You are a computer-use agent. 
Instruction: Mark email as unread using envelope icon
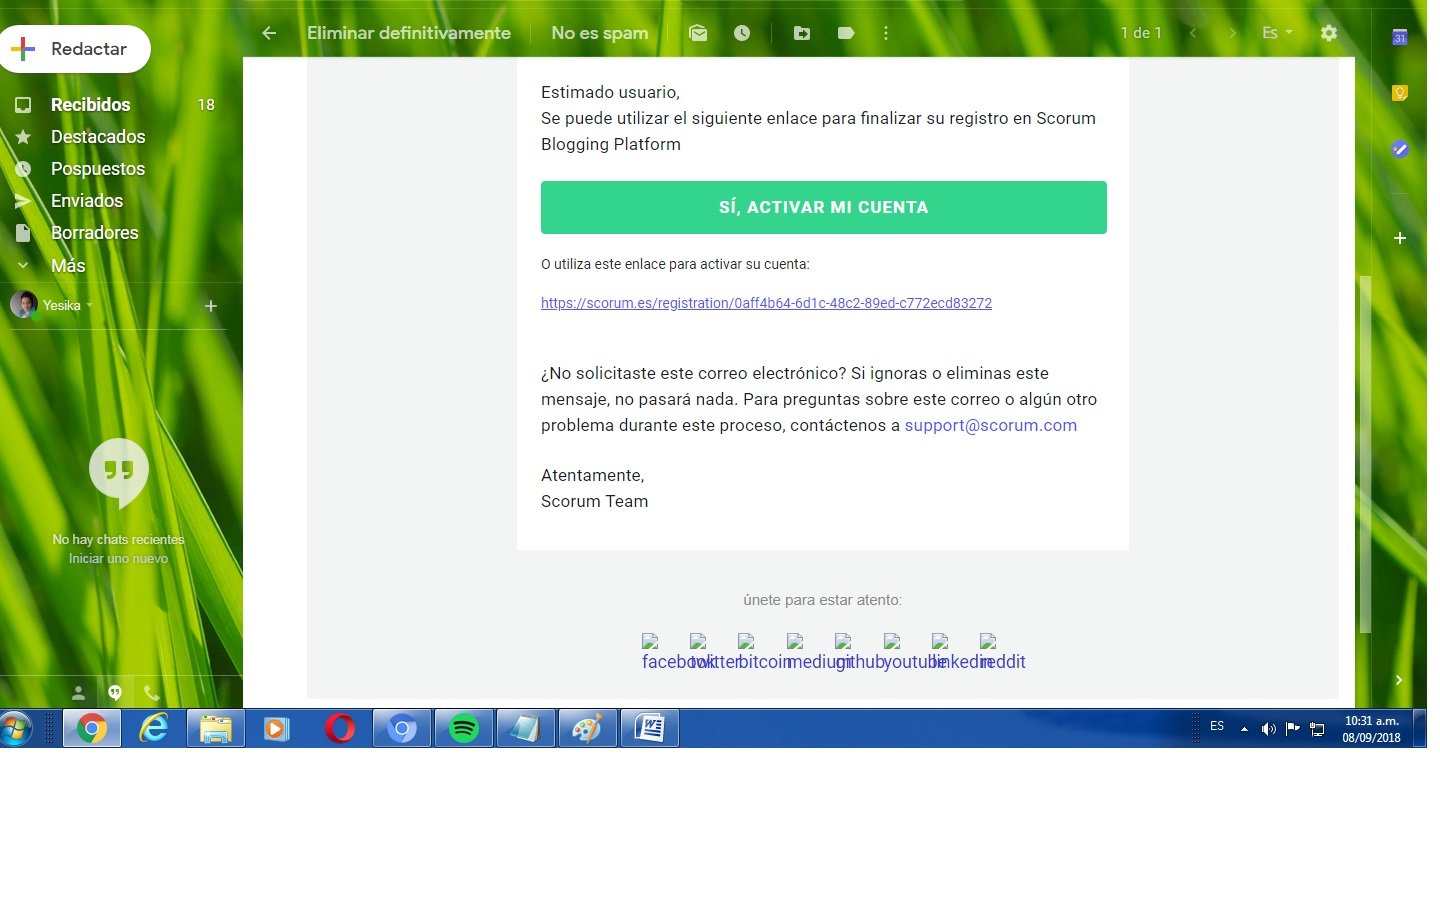coord(698,33)
